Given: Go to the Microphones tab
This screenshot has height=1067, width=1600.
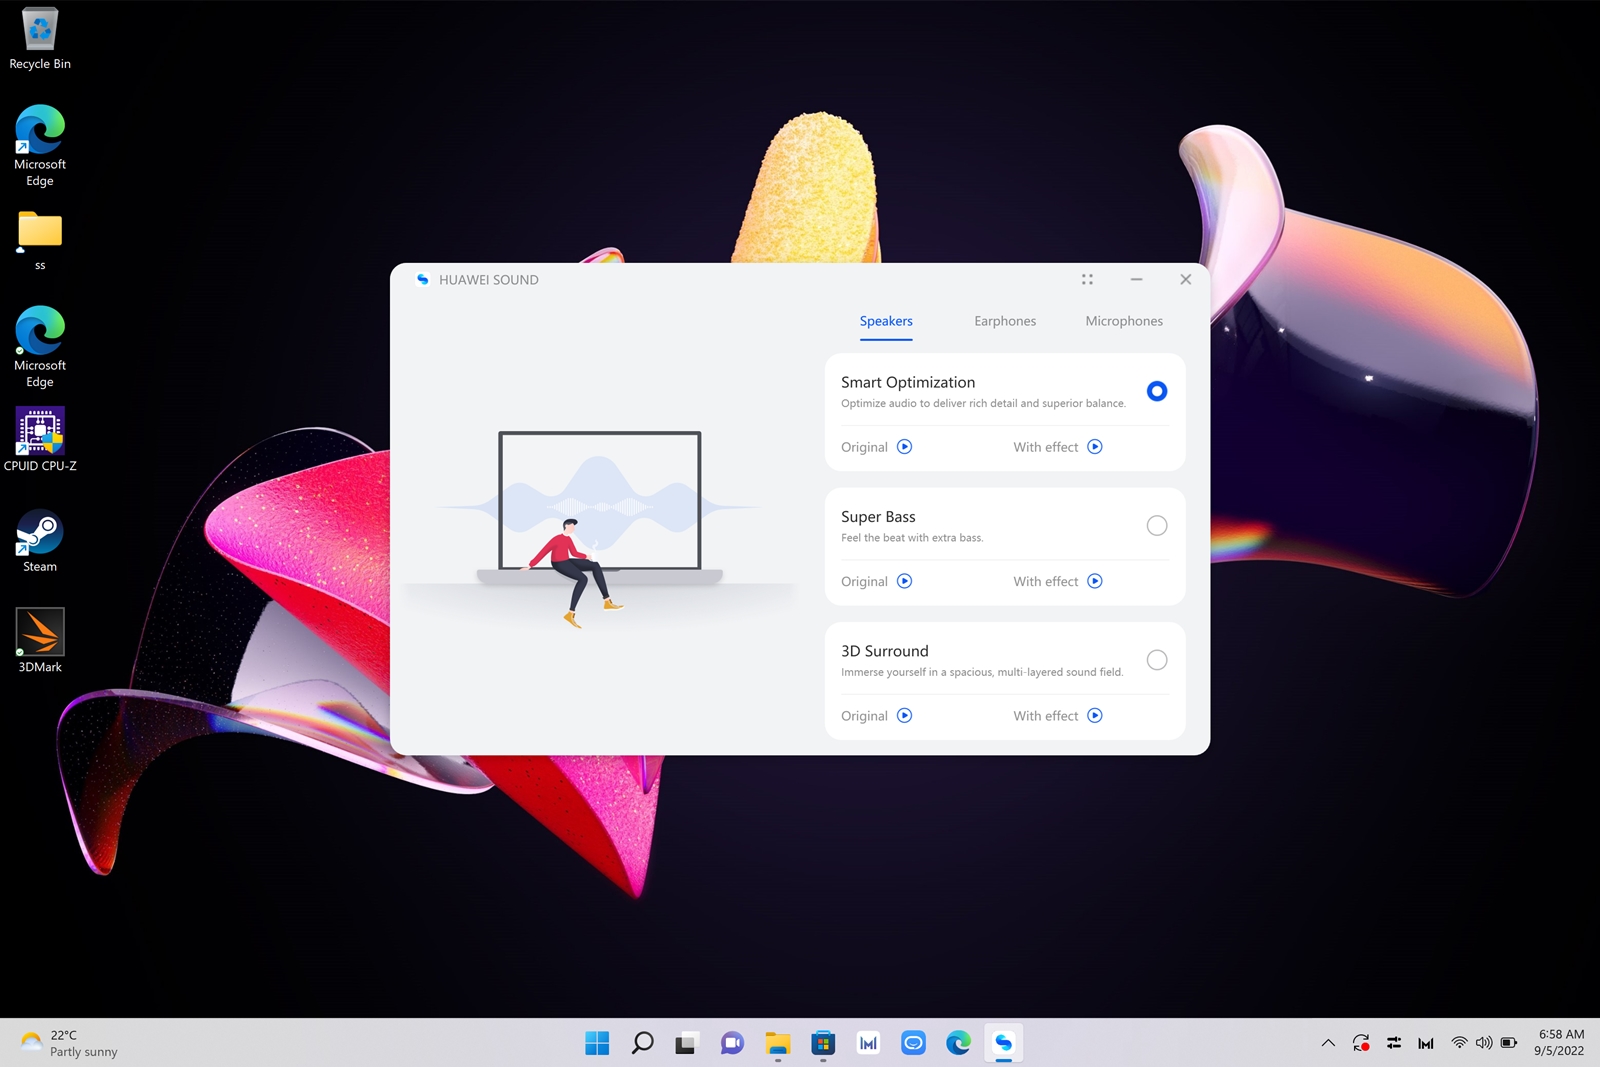Looking at the screenshot, I should click(1124, 321).
